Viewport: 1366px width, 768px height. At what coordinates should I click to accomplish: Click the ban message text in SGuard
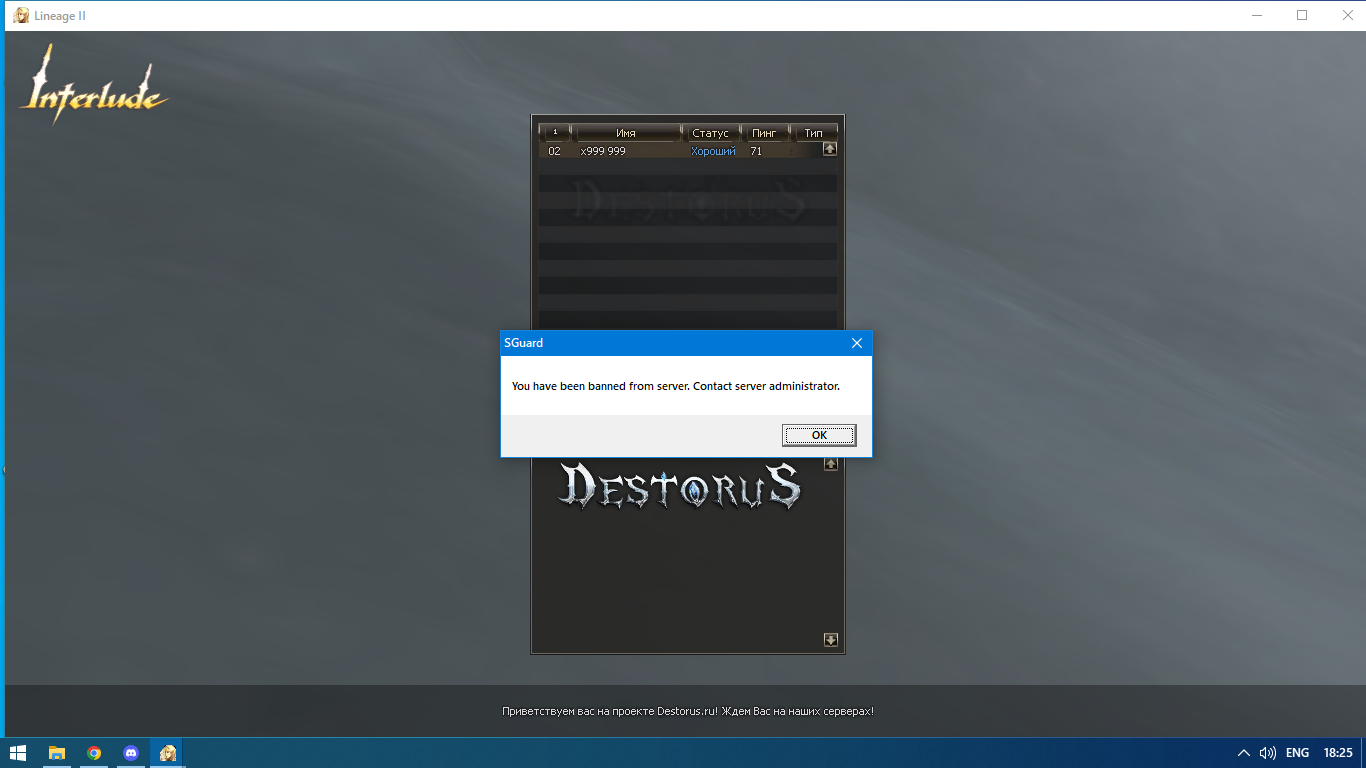[x=676, y=386]
